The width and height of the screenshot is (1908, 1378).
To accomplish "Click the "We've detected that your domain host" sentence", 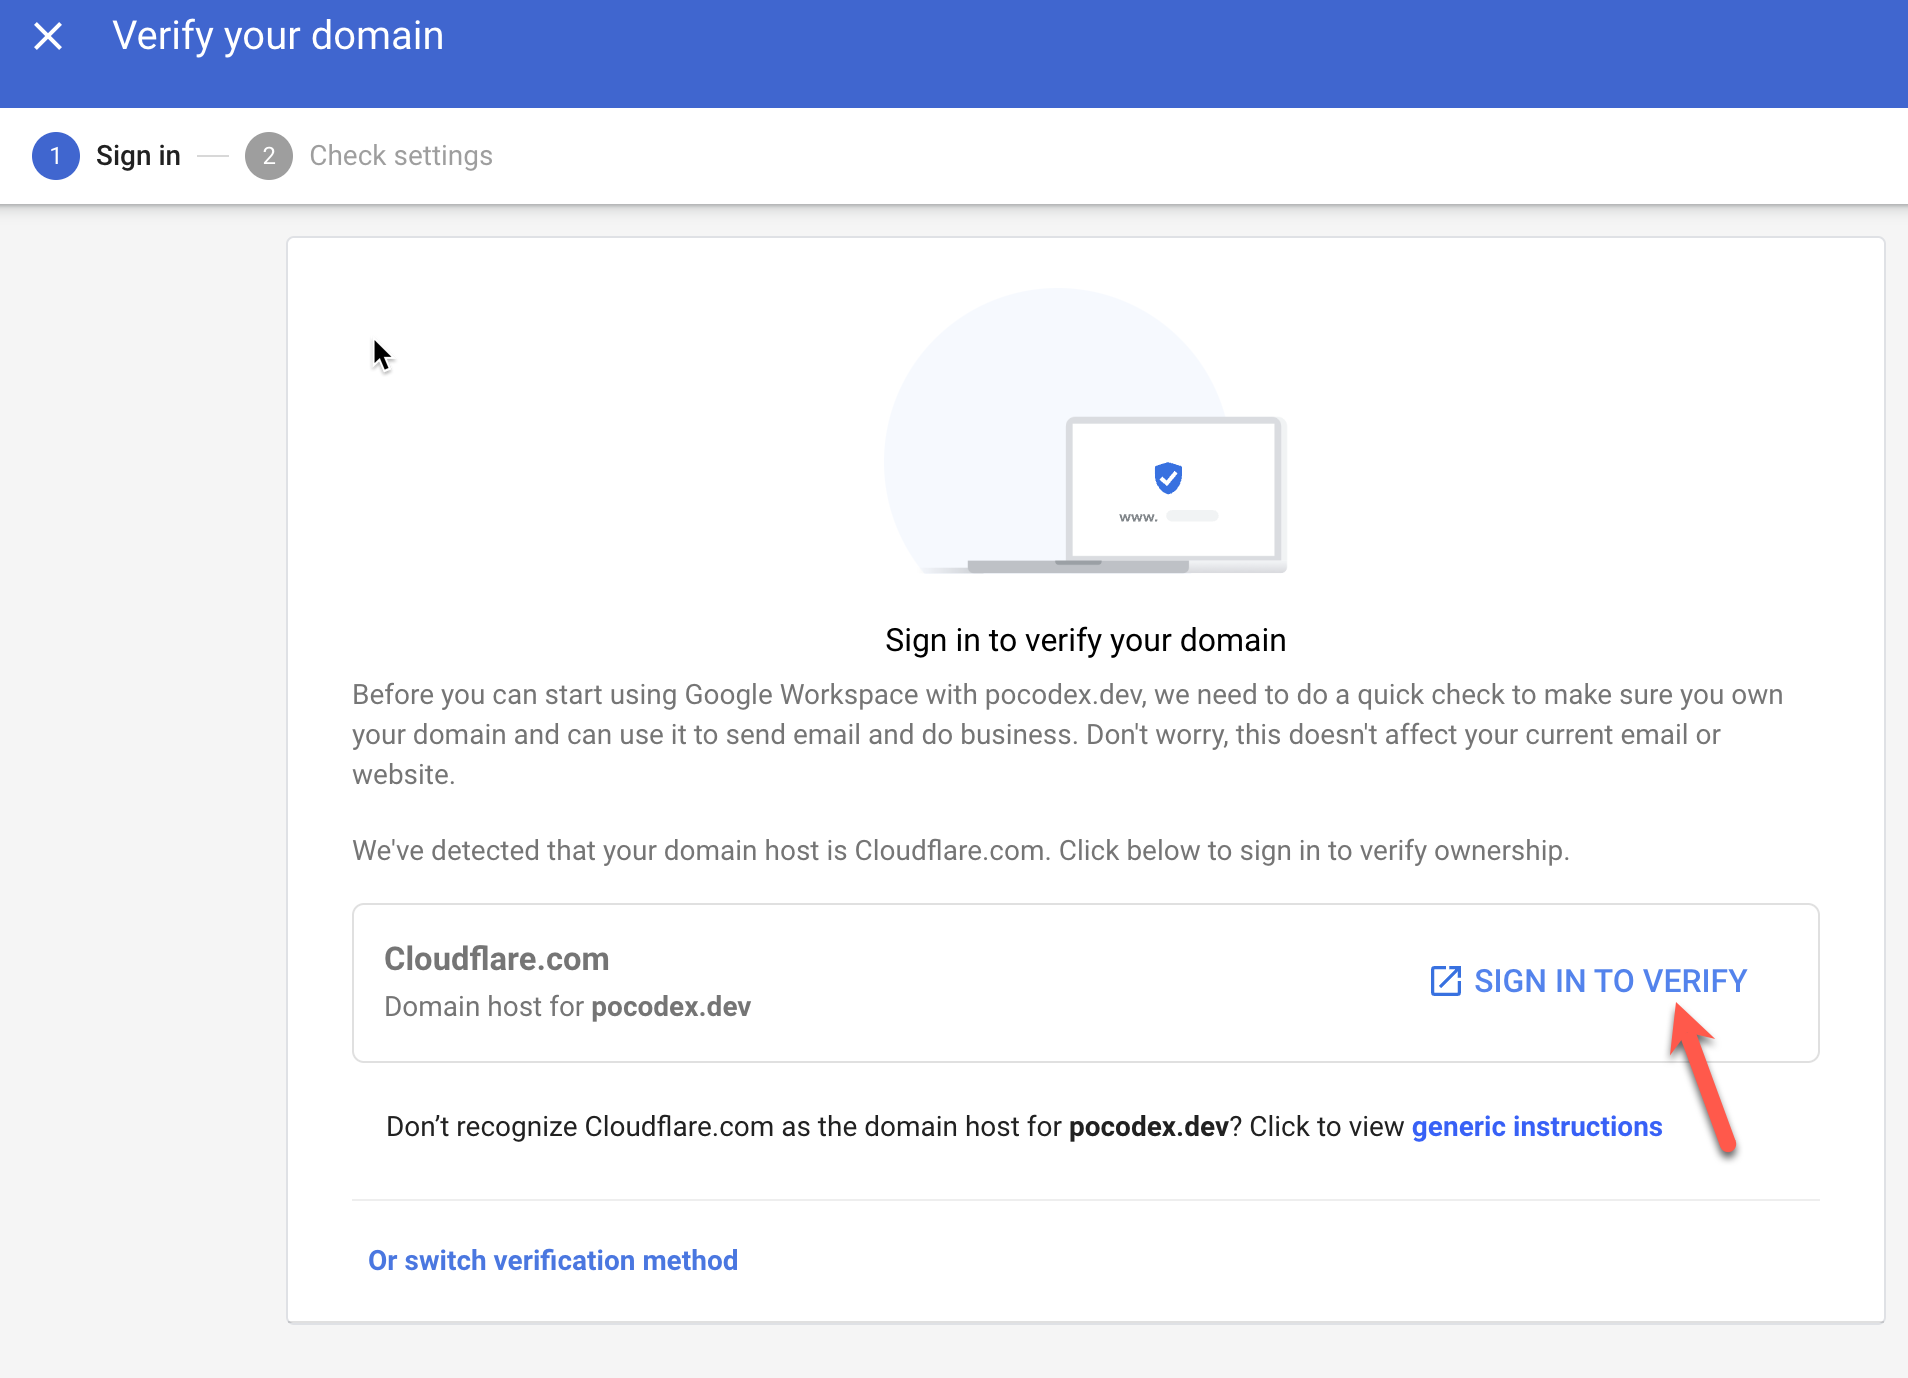I will click(x=960, y=851).
